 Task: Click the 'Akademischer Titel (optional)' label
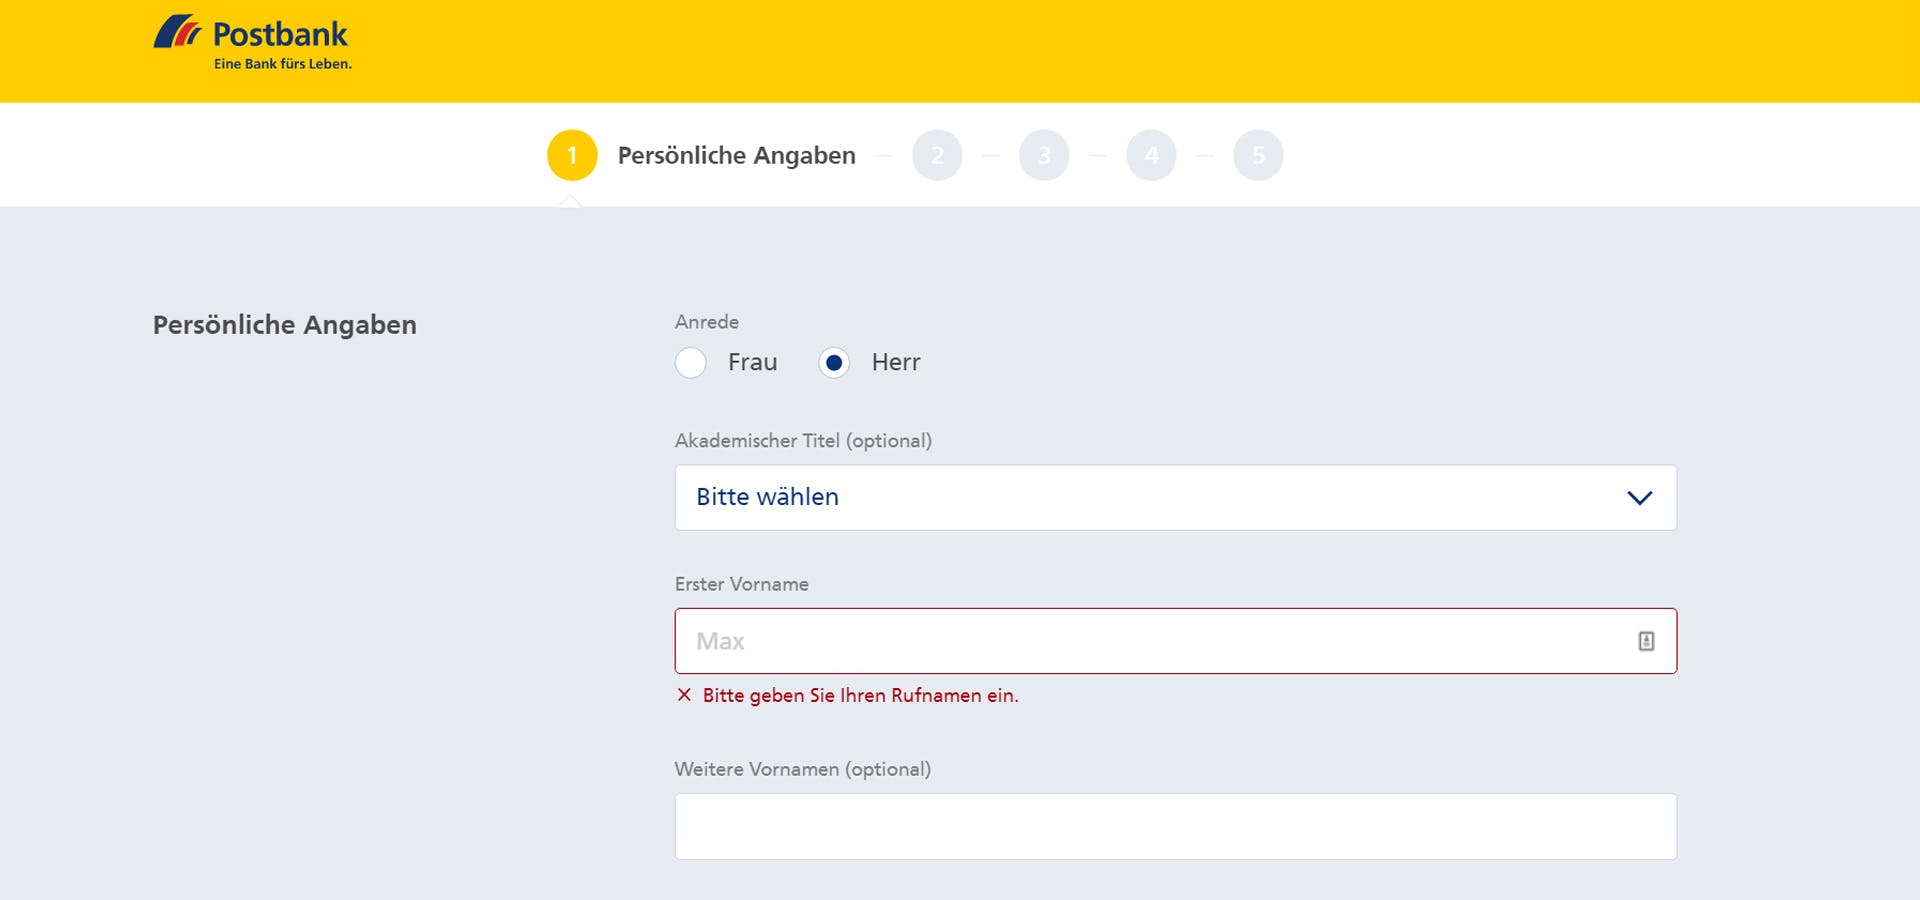coord(803,440)
